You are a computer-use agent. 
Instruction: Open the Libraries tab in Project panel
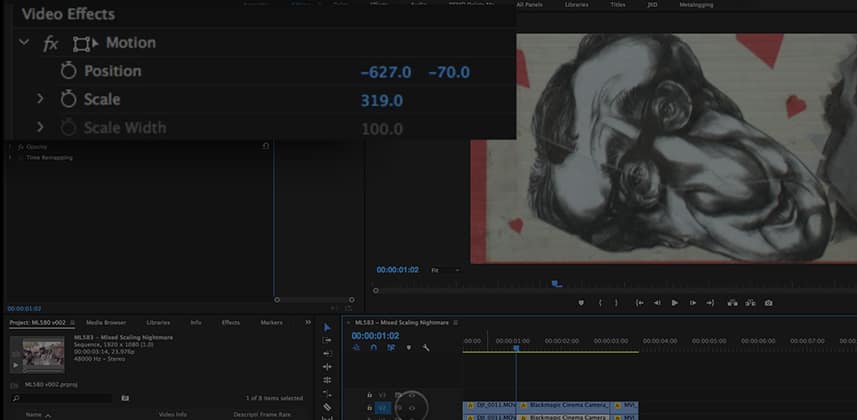(x=158, y=323)
